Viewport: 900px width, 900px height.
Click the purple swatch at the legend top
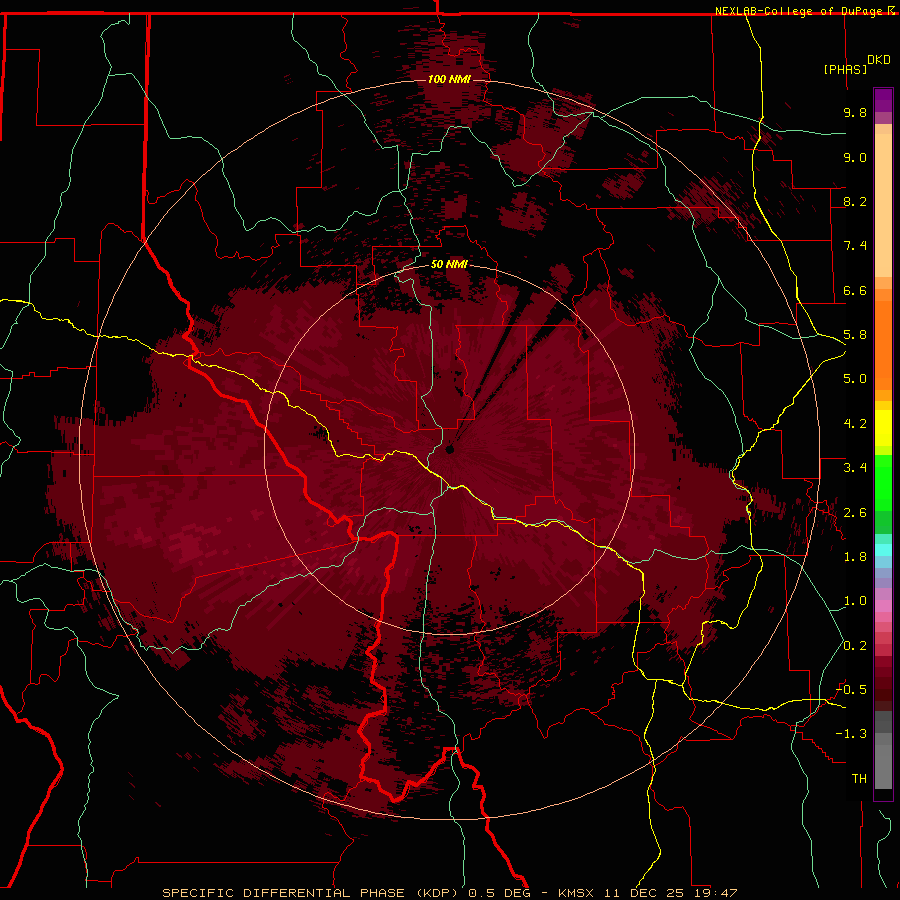tap(883, 100)
